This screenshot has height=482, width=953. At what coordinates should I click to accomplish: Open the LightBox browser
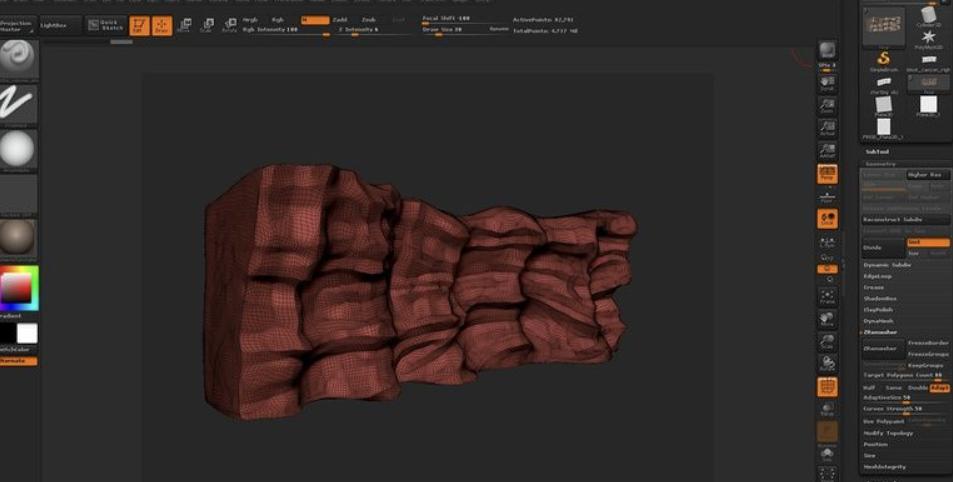point(53,24)
